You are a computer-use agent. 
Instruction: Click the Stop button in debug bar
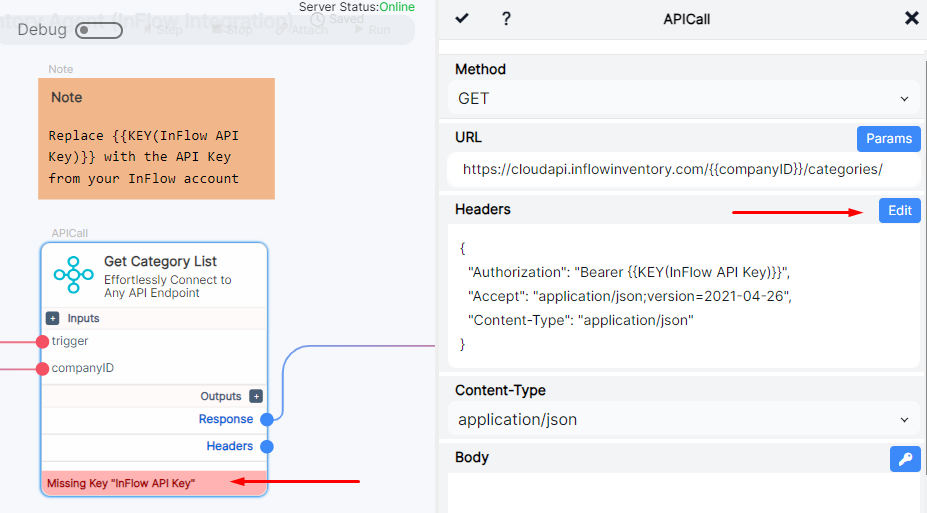(232, 30)
